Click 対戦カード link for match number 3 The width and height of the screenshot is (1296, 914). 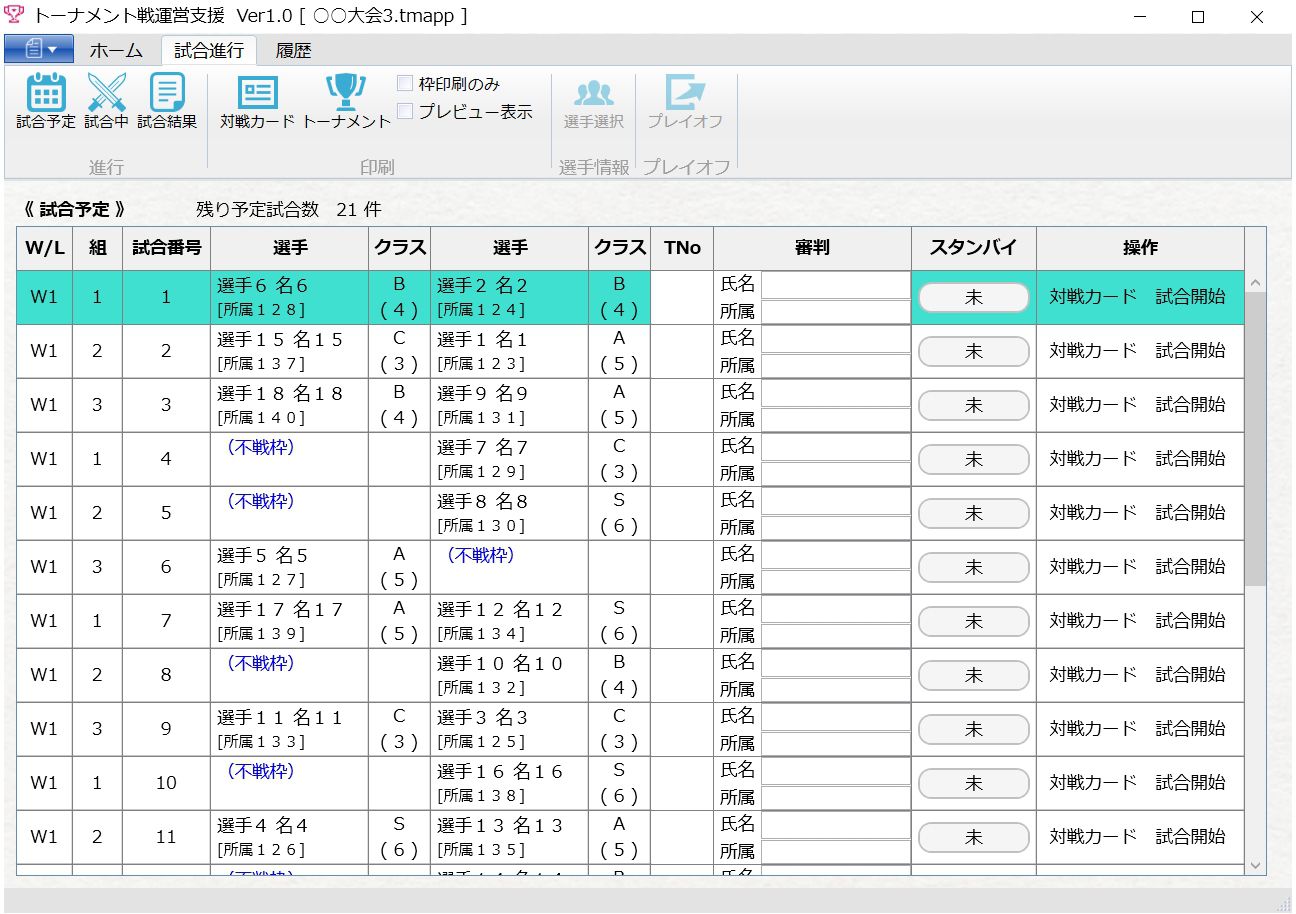pyautogui.click(x=1093, y=405)
